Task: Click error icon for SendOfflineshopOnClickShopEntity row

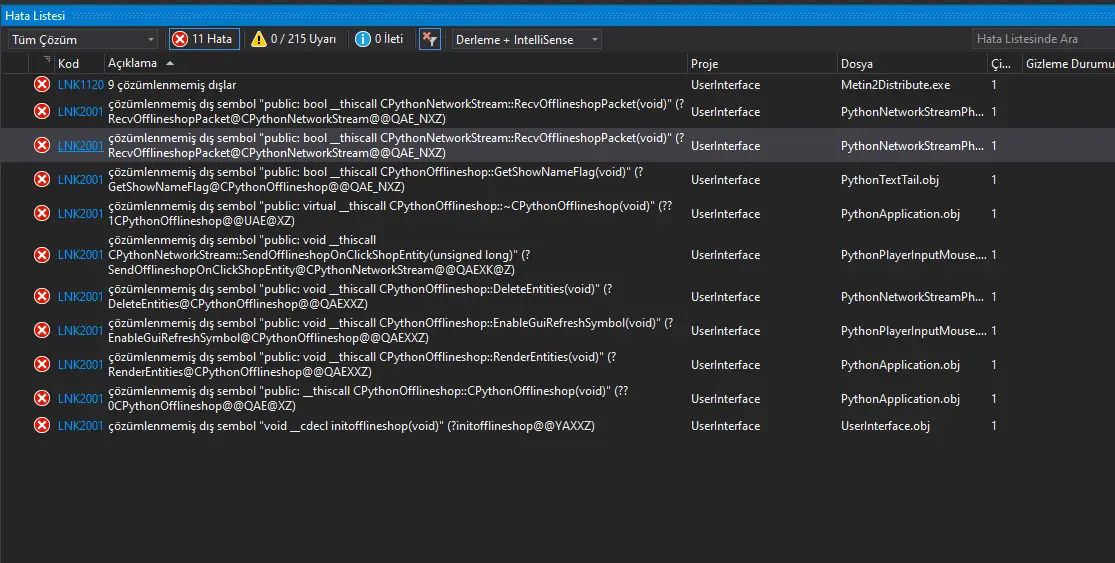Action: (42, 255)
